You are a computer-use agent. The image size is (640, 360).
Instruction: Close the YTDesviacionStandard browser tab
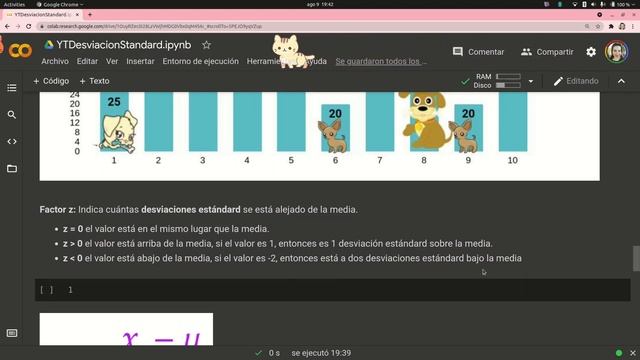coord(77,15)
